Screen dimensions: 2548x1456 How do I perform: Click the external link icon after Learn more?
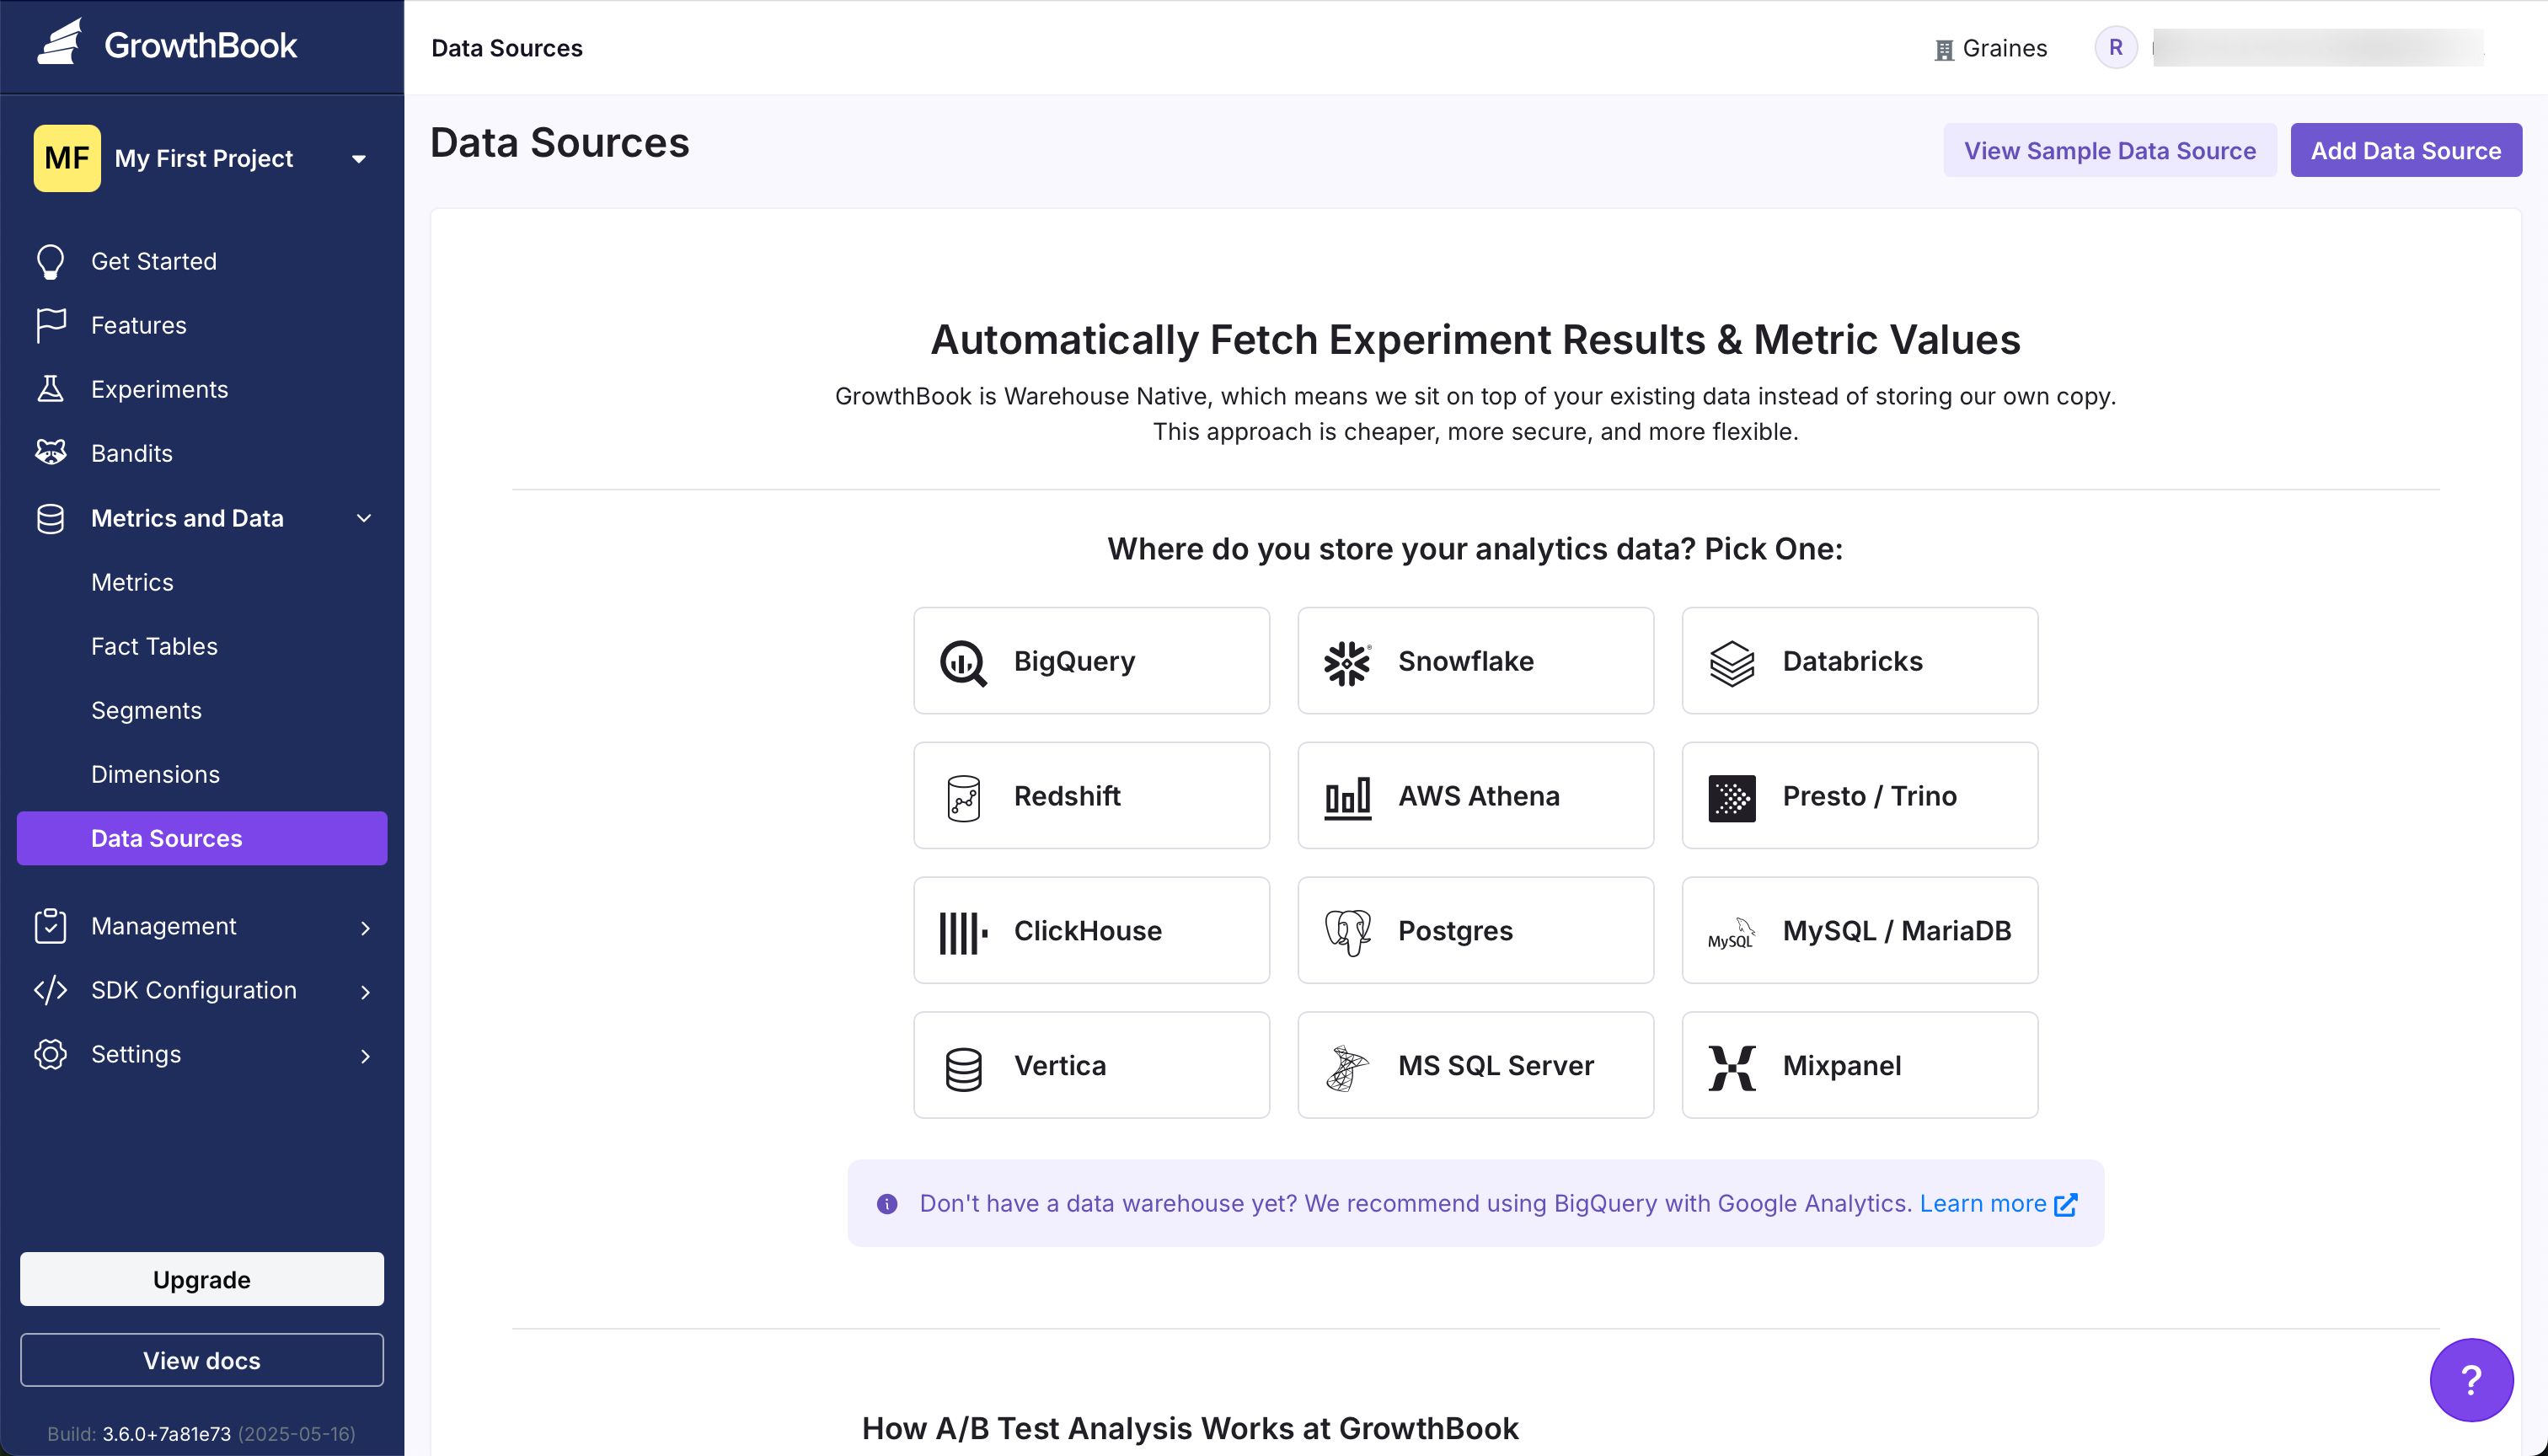point(2066,1204)
